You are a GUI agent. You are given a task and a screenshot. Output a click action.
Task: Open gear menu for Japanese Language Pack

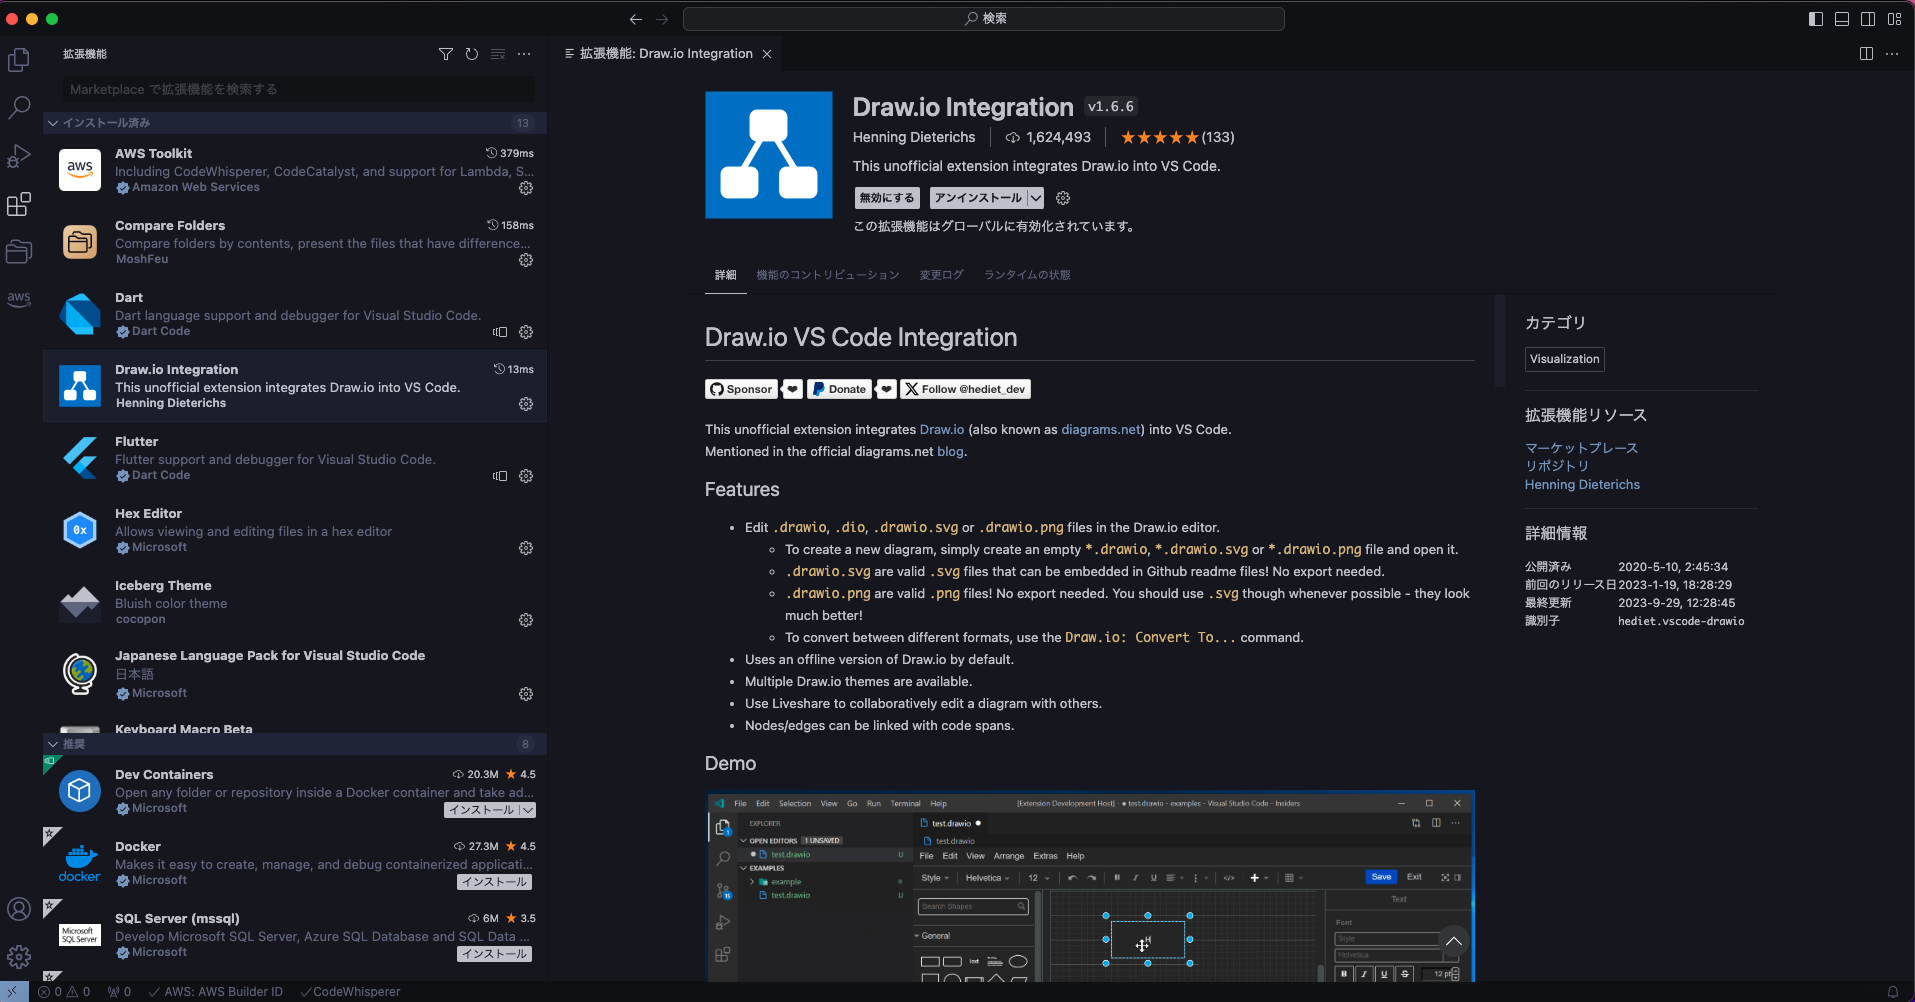pos(526,694)
